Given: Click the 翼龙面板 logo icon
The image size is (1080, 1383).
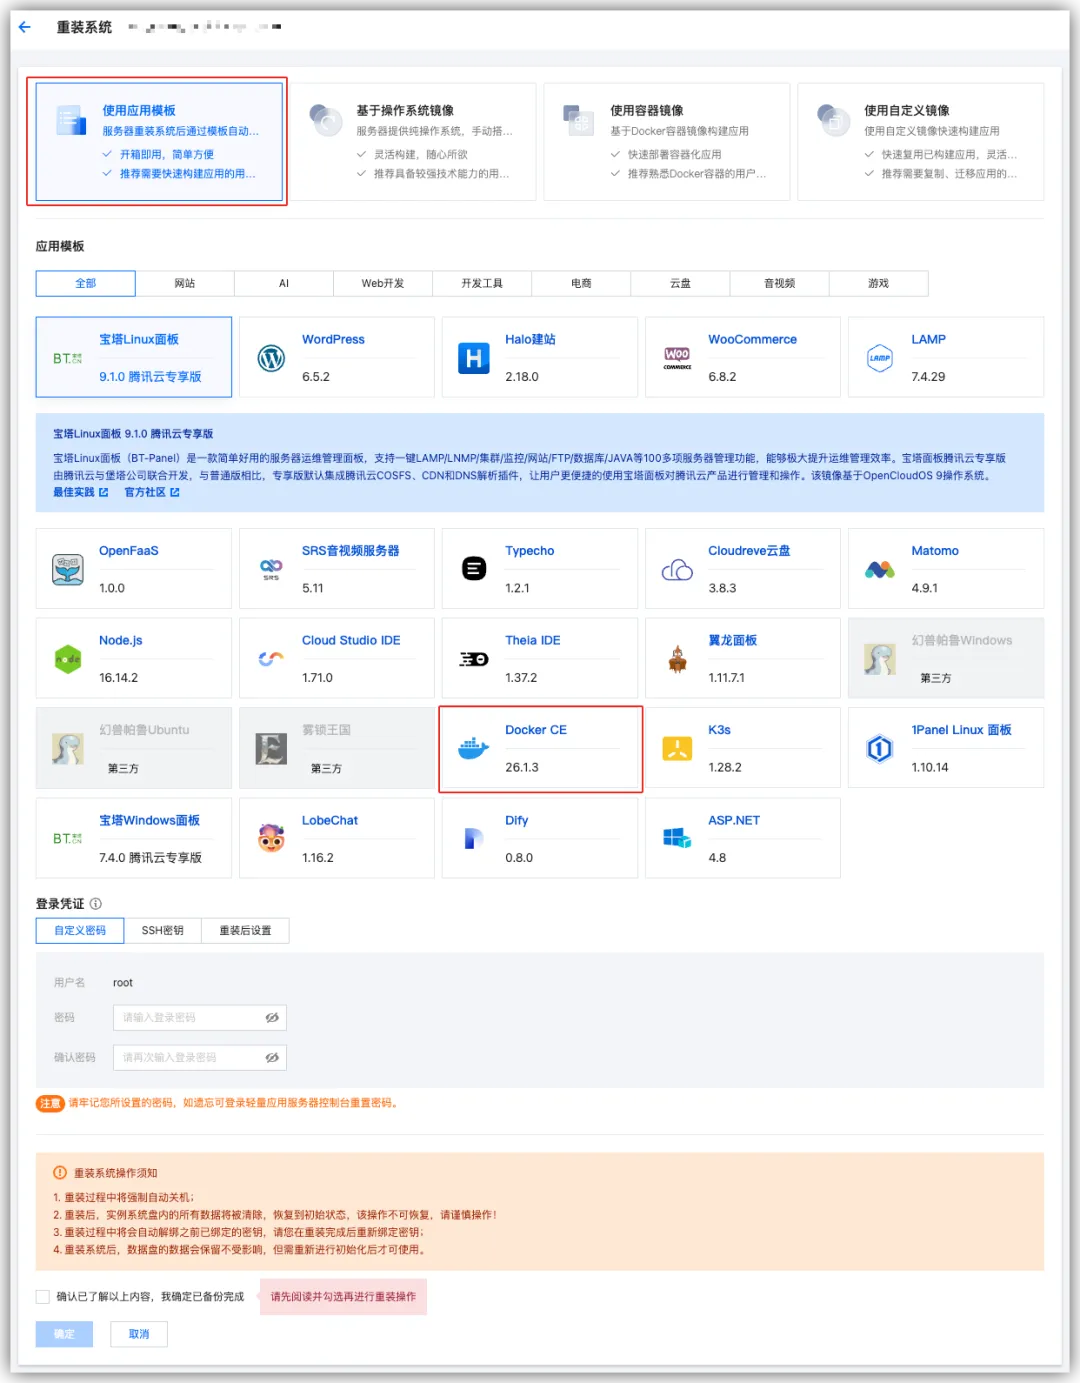Looking at the screenshot, I should 677,659.
